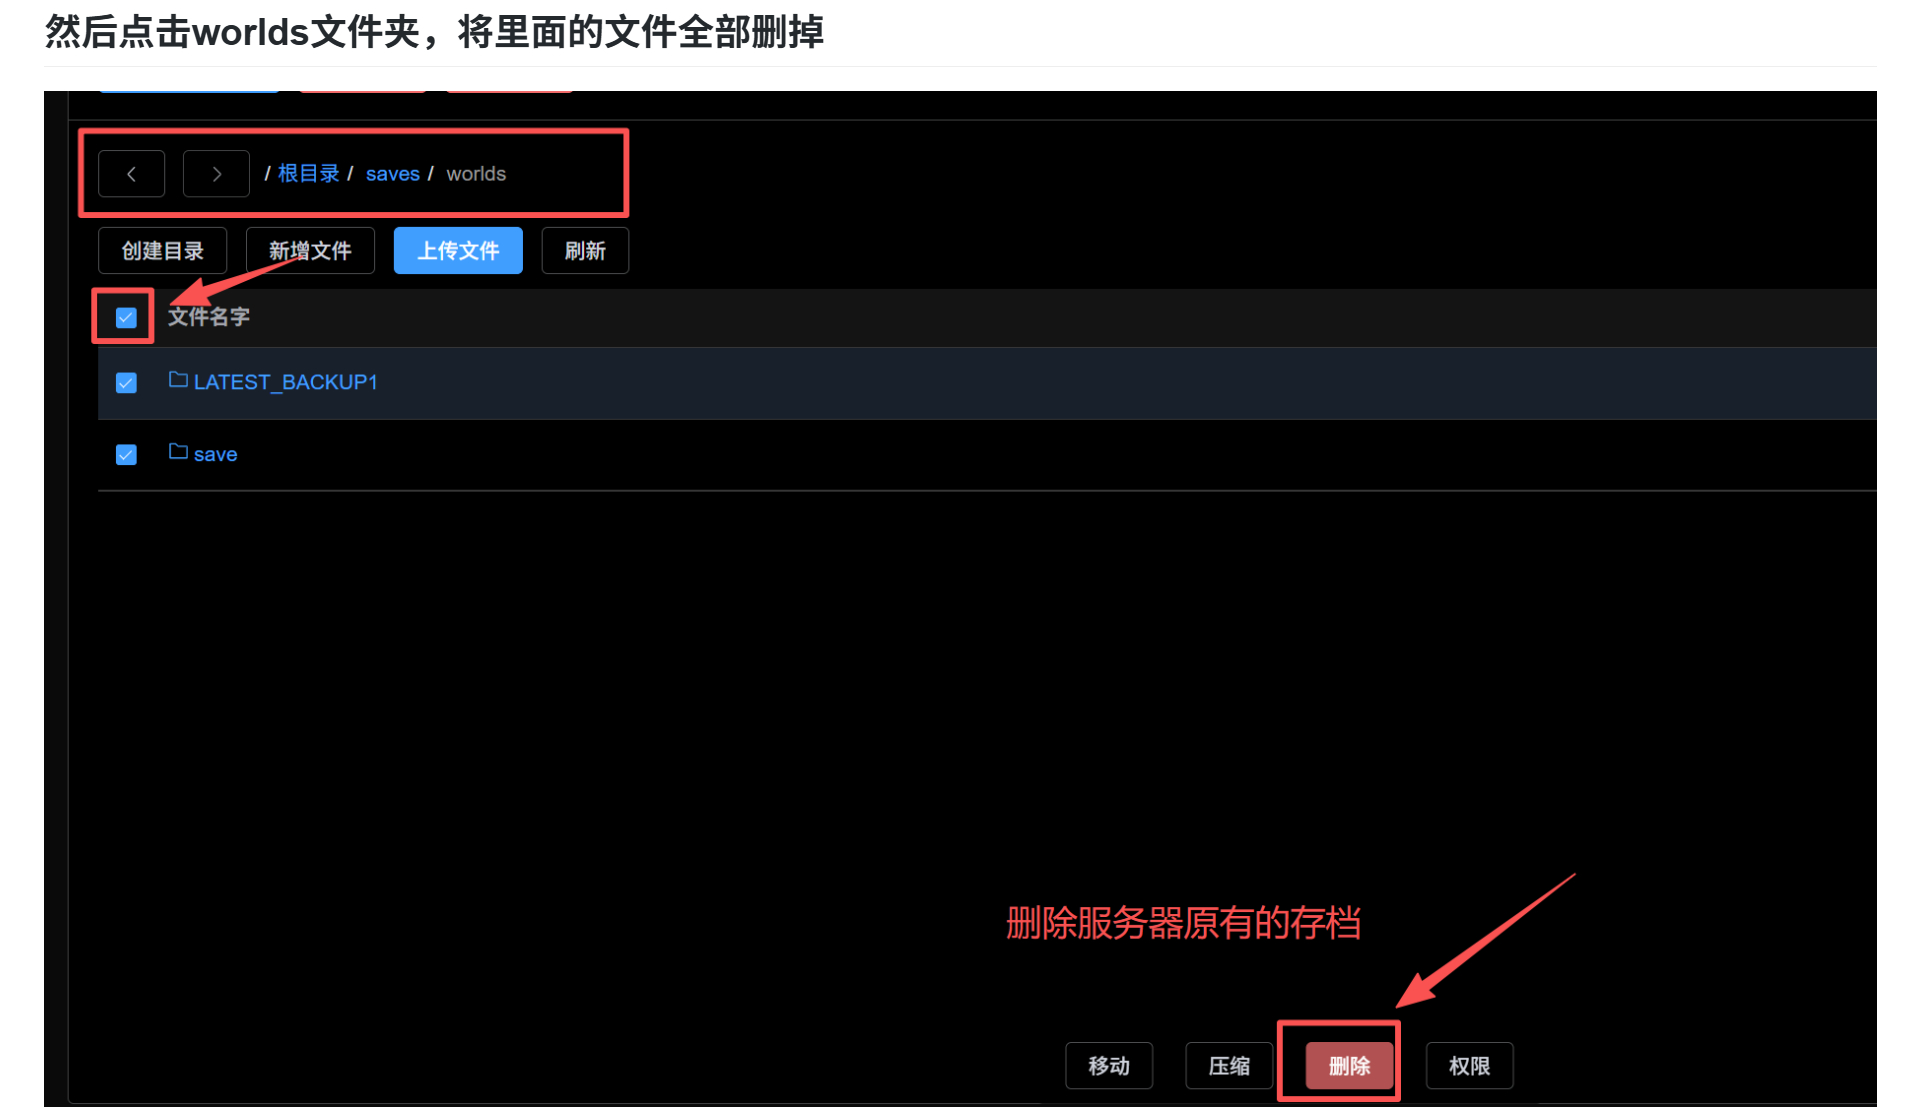Click the blue 上传文件 button
This screenshot has width=1911, height=1113.
458,251
